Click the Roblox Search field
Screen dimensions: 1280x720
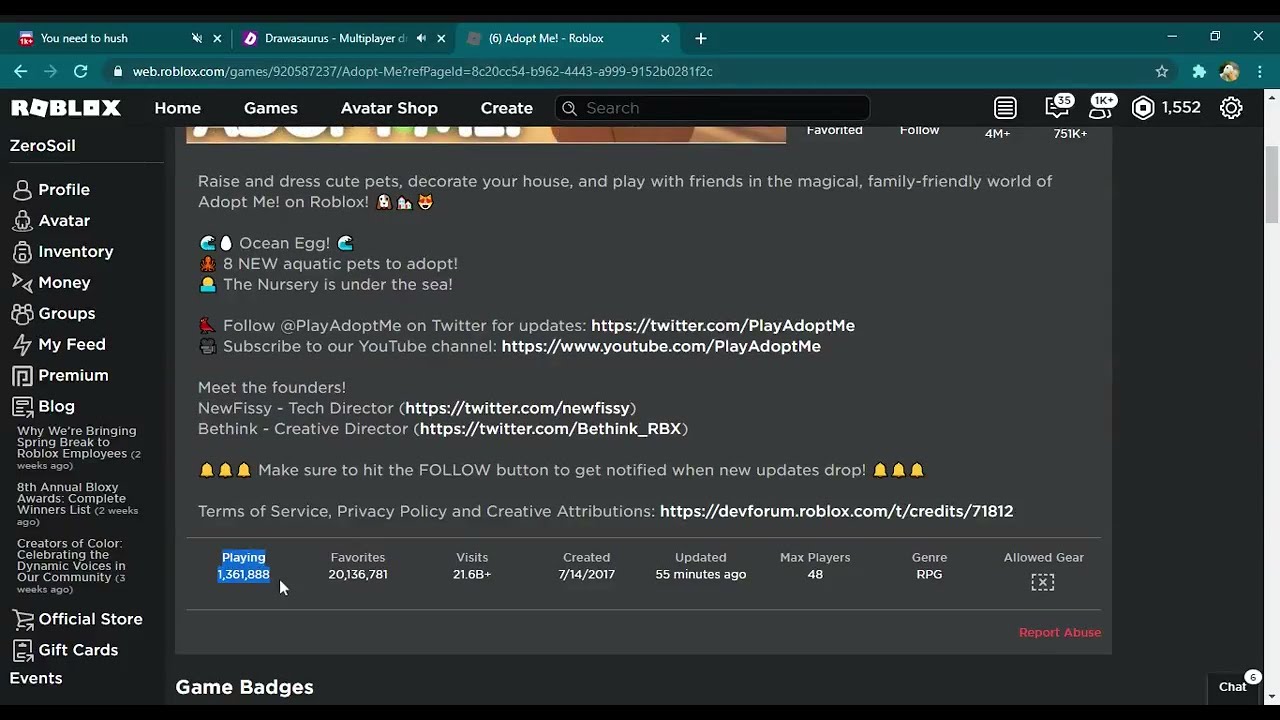[712, 108]
